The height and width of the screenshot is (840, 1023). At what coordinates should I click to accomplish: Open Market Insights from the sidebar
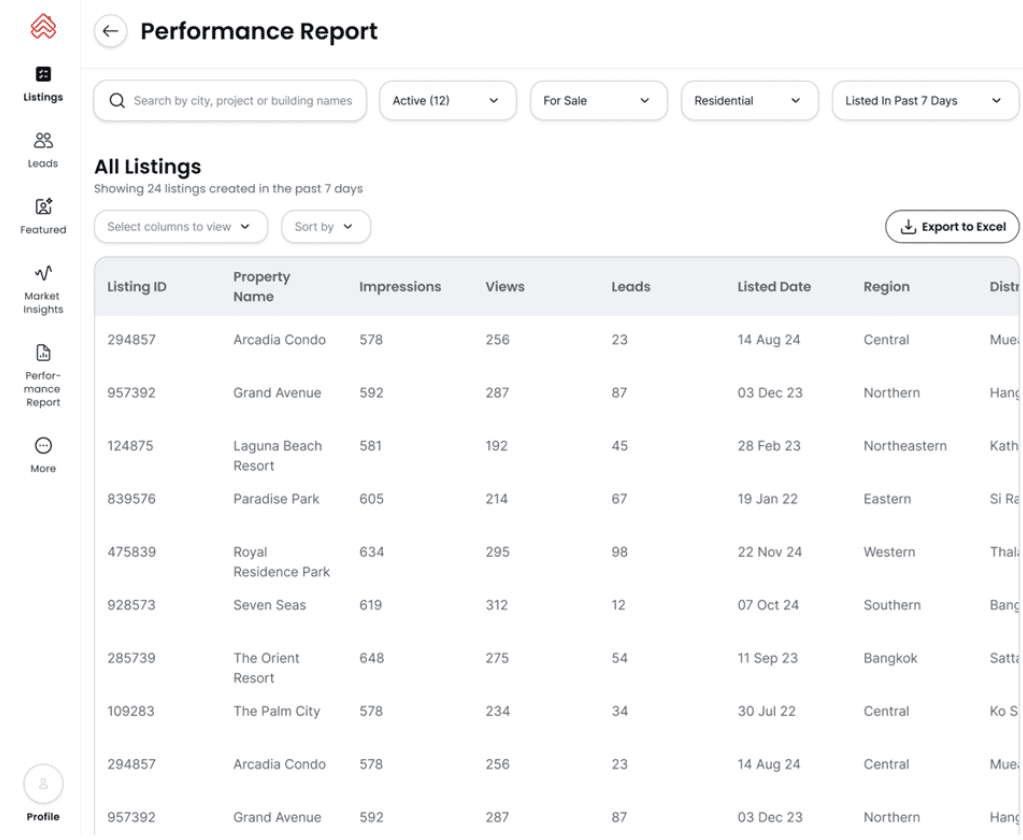pos(43,273)
